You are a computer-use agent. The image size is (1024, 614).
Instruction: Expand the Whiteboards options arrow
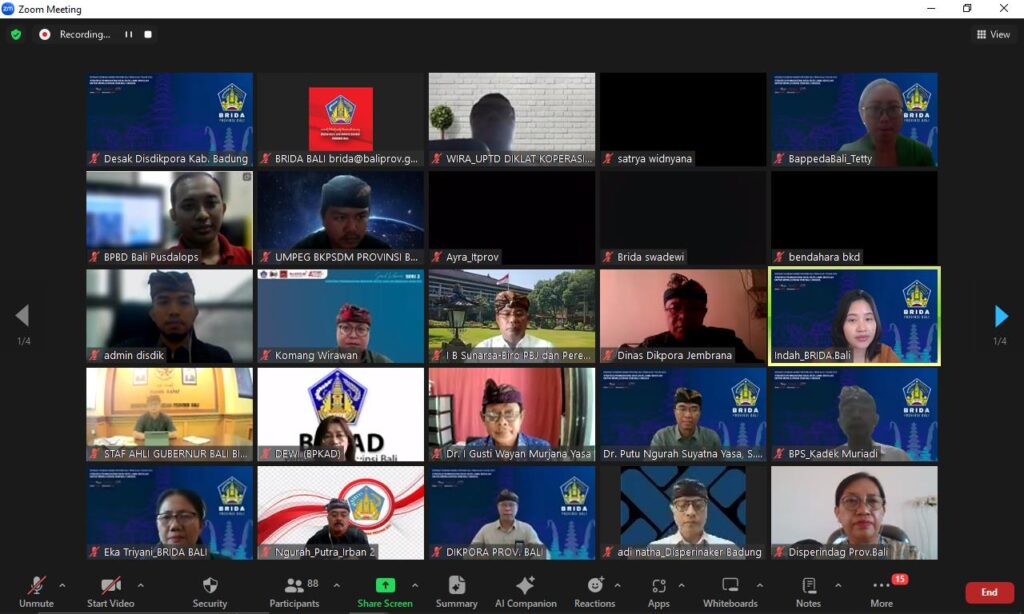click(760, 585)
